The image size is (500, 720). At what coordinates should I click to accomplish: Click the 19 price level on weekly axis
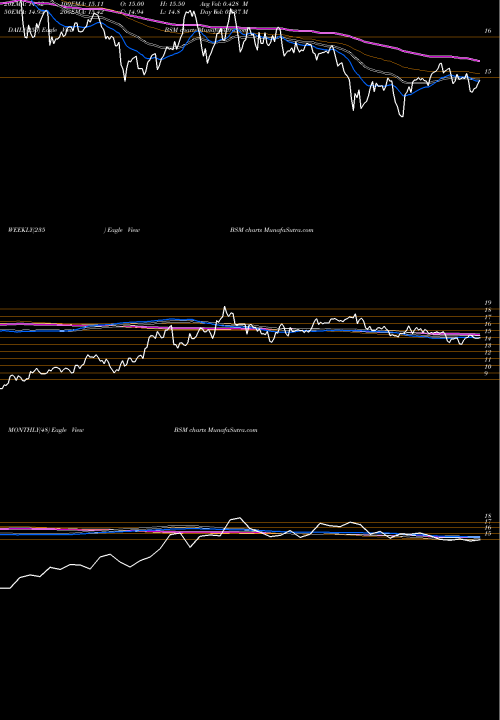coord(488,303)
